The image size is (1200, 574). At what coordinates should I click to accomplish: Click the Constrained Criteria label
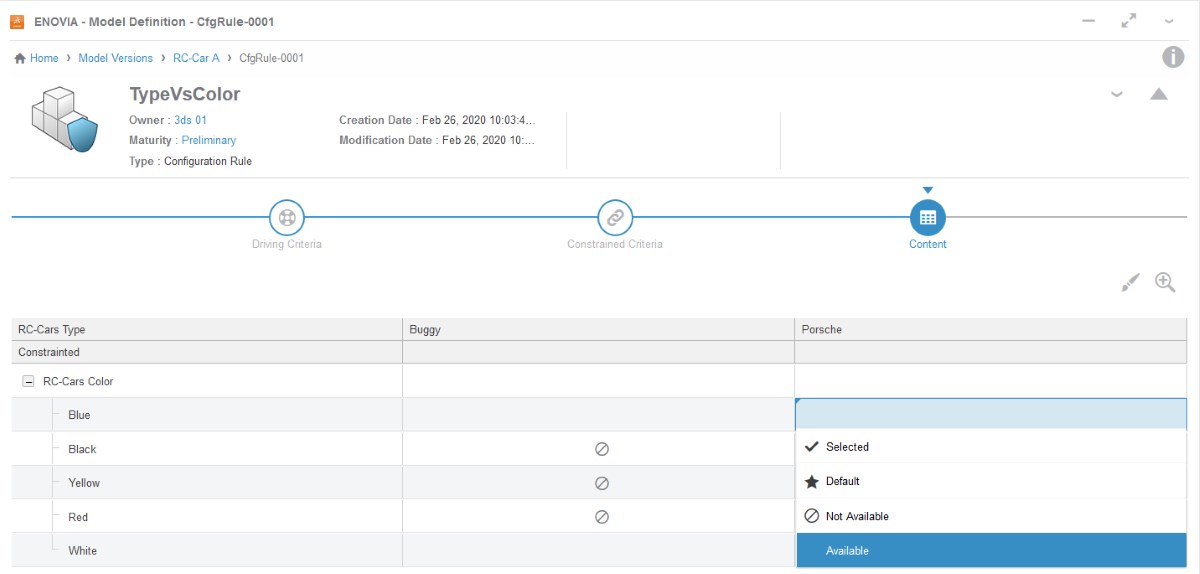(x=615, y=244)
